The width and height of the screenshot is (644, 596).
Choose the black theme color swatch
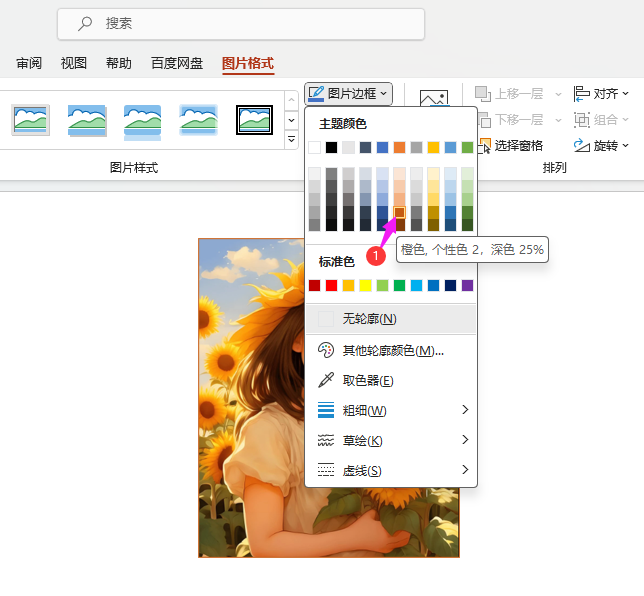pyautogui.click(x=331, y=147)
